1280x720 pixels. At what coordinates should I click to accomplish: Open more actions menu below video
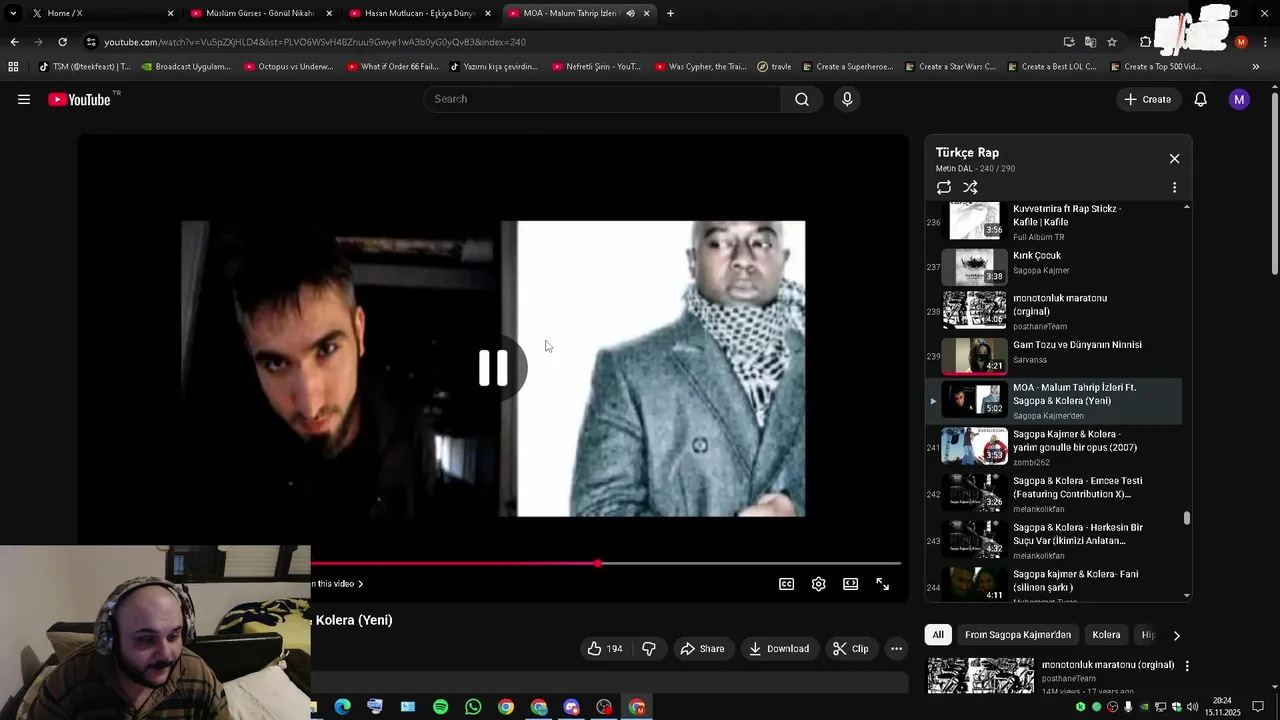coord(897,649)
